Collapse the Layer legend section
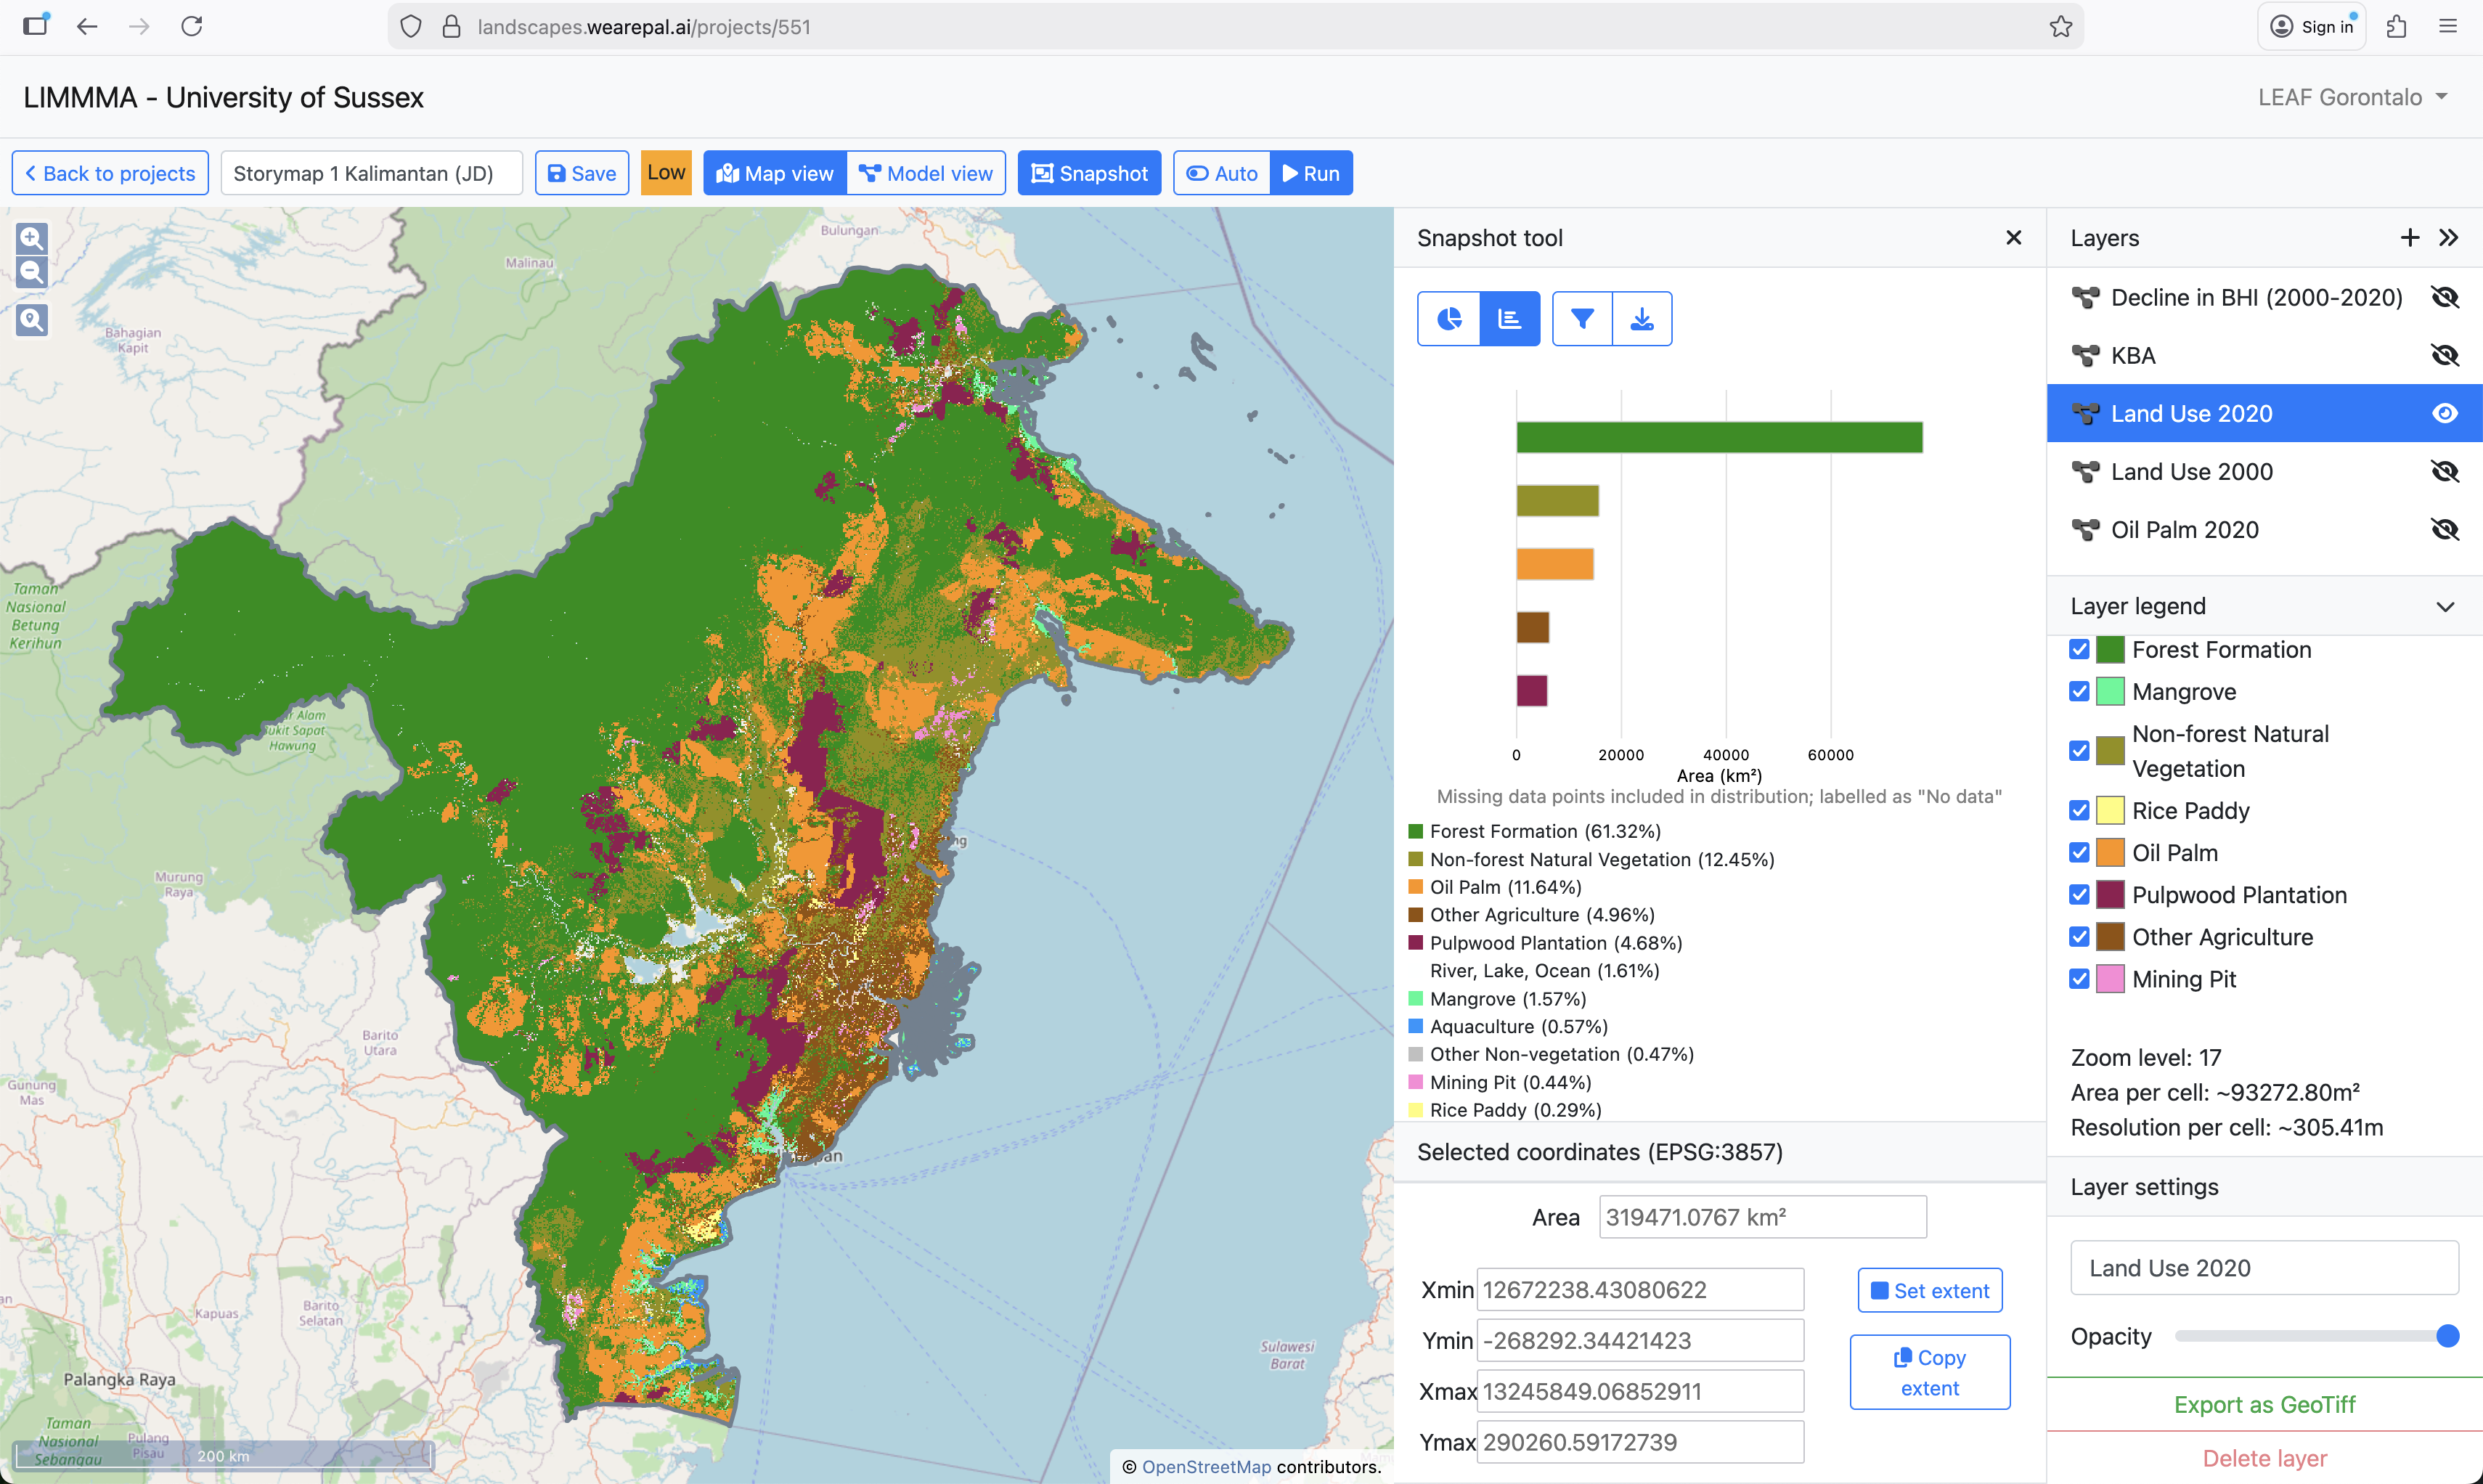This screenshot has width=2483, height=1484. point(2445,606)
